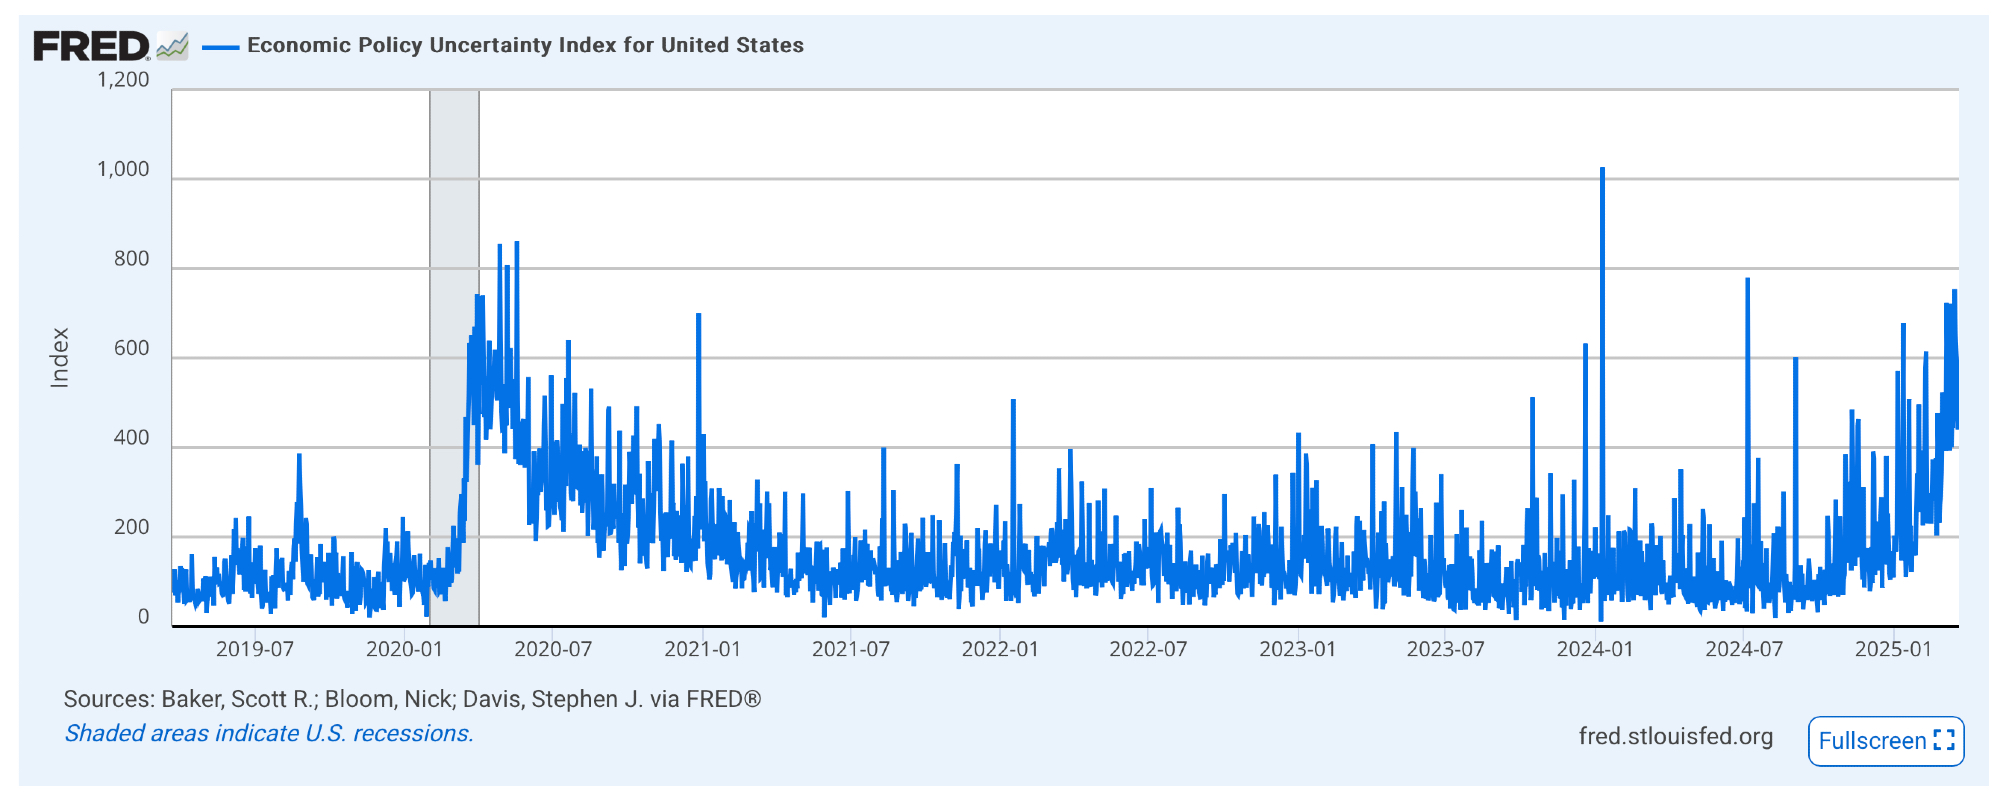This screenshot has width=2000, height=801.
Task: Click the vertical 'Index' axis title
Action: pos(60,357)
